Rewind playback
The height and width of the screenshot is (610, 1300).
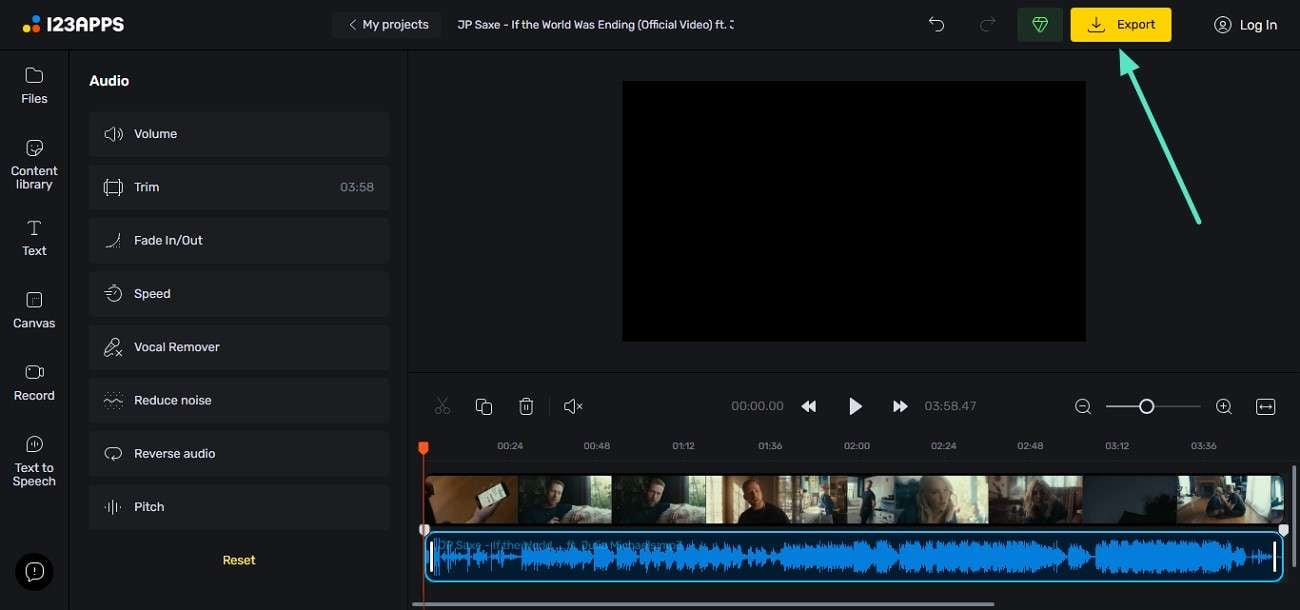809,406
